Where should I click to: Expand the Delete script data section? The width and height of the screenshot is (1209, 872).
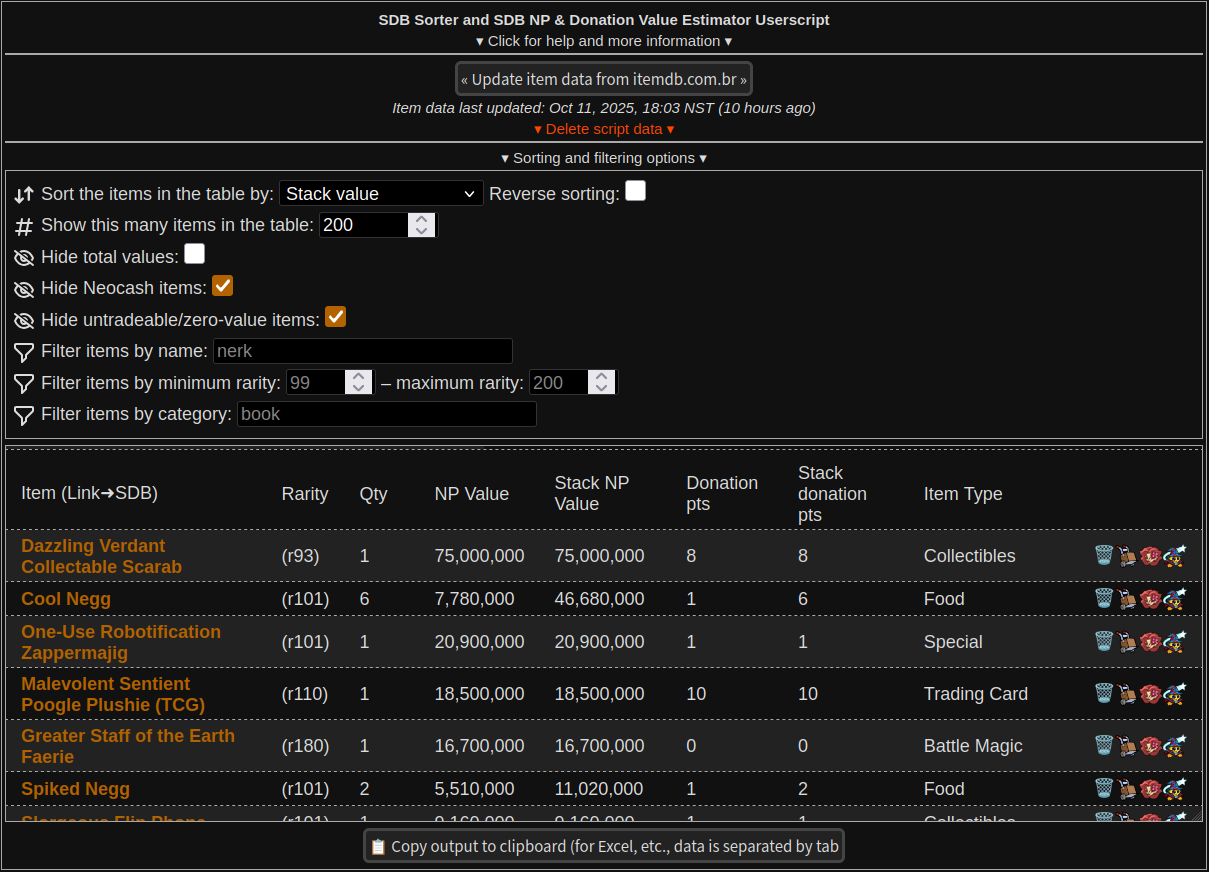point(604,129)
